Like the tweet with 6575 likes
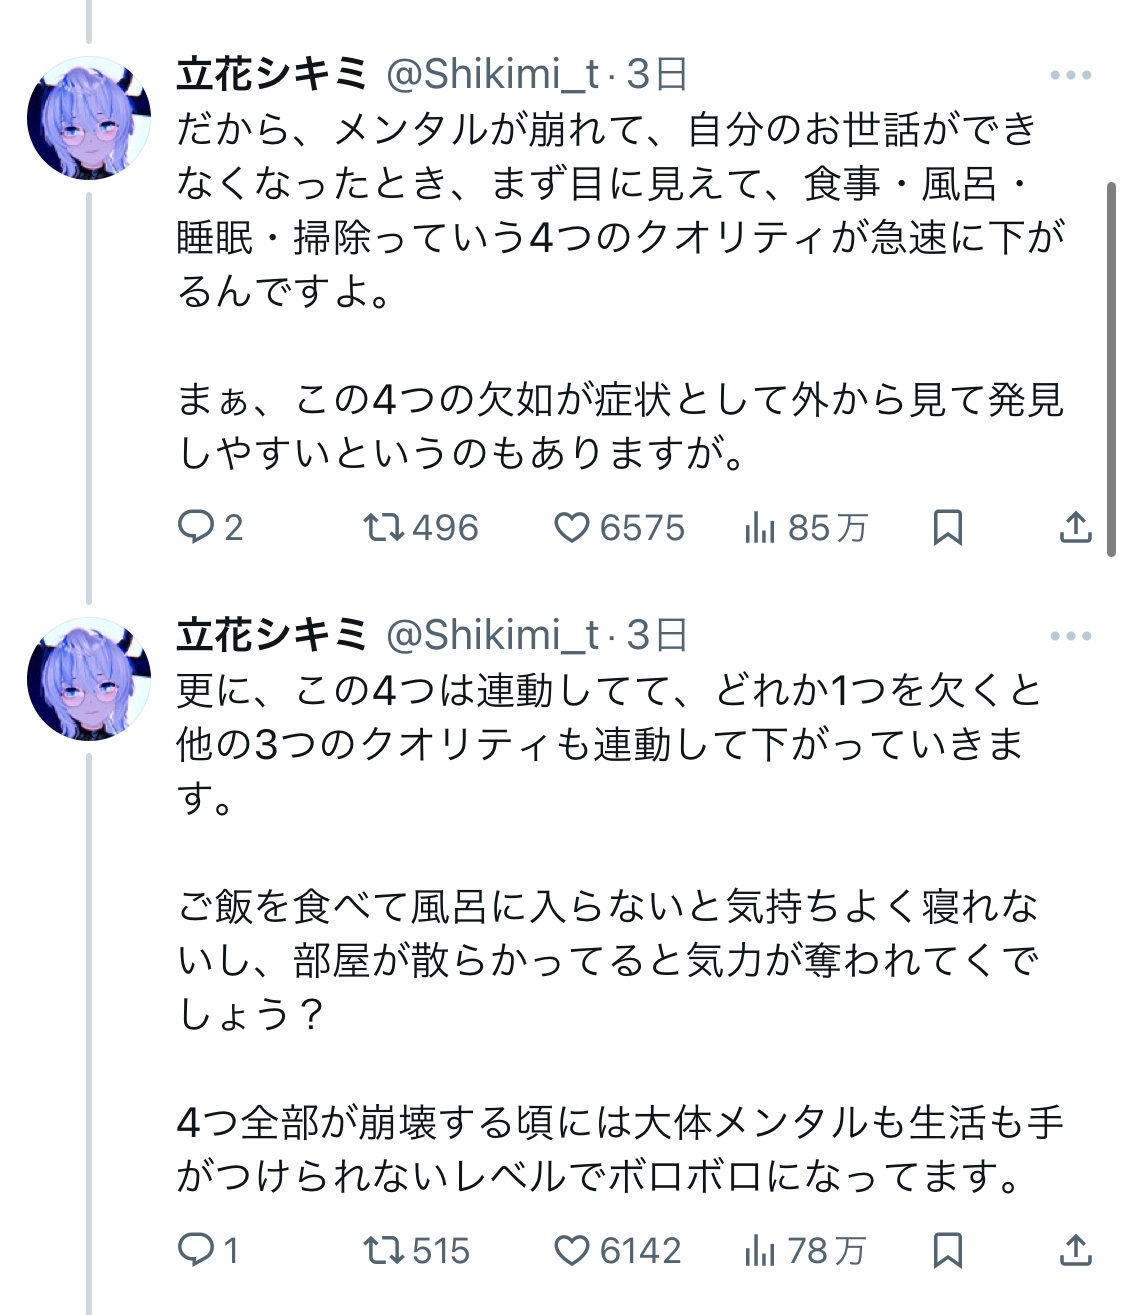 click(620, 527)
